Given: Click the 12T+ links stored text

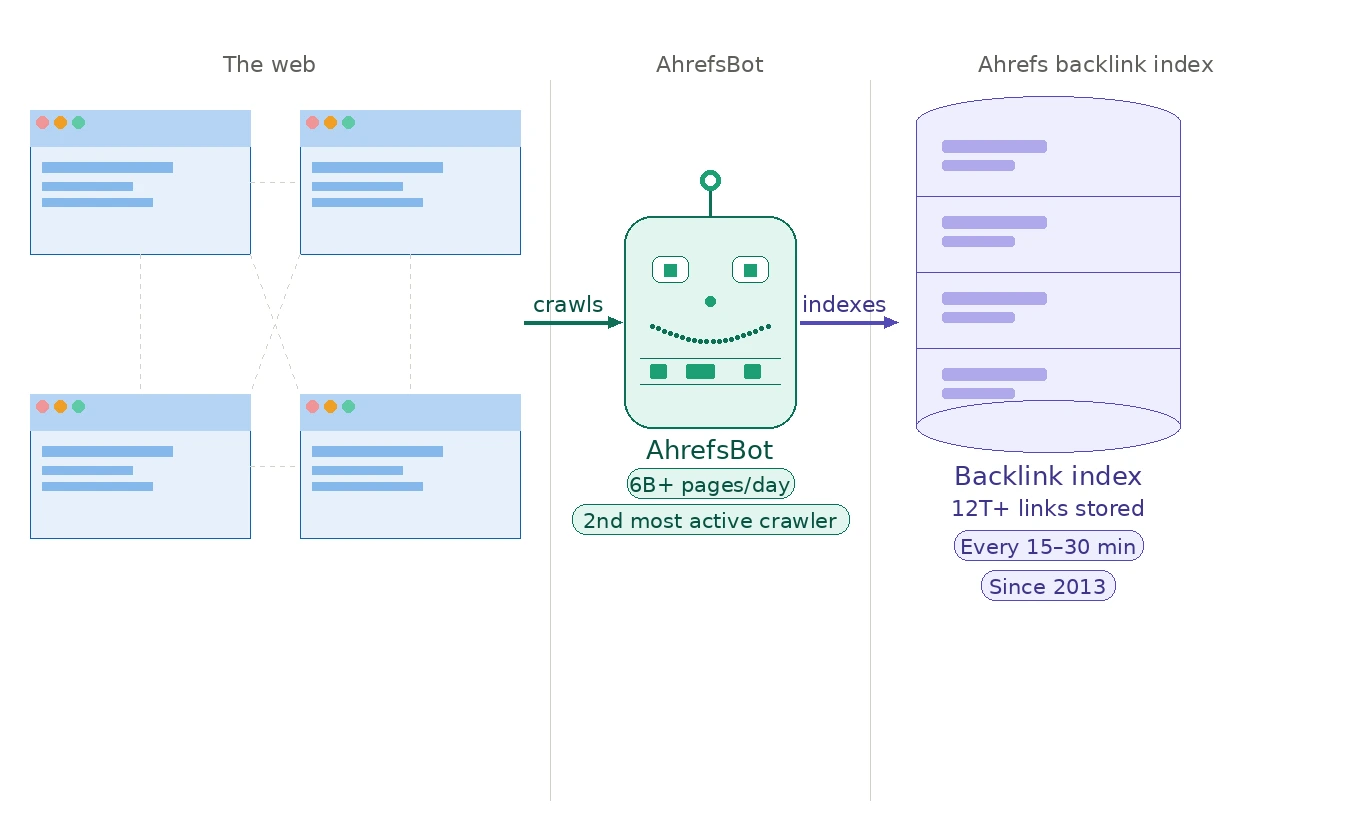Looking at the screenshot, I should [x=1048, y=509].
